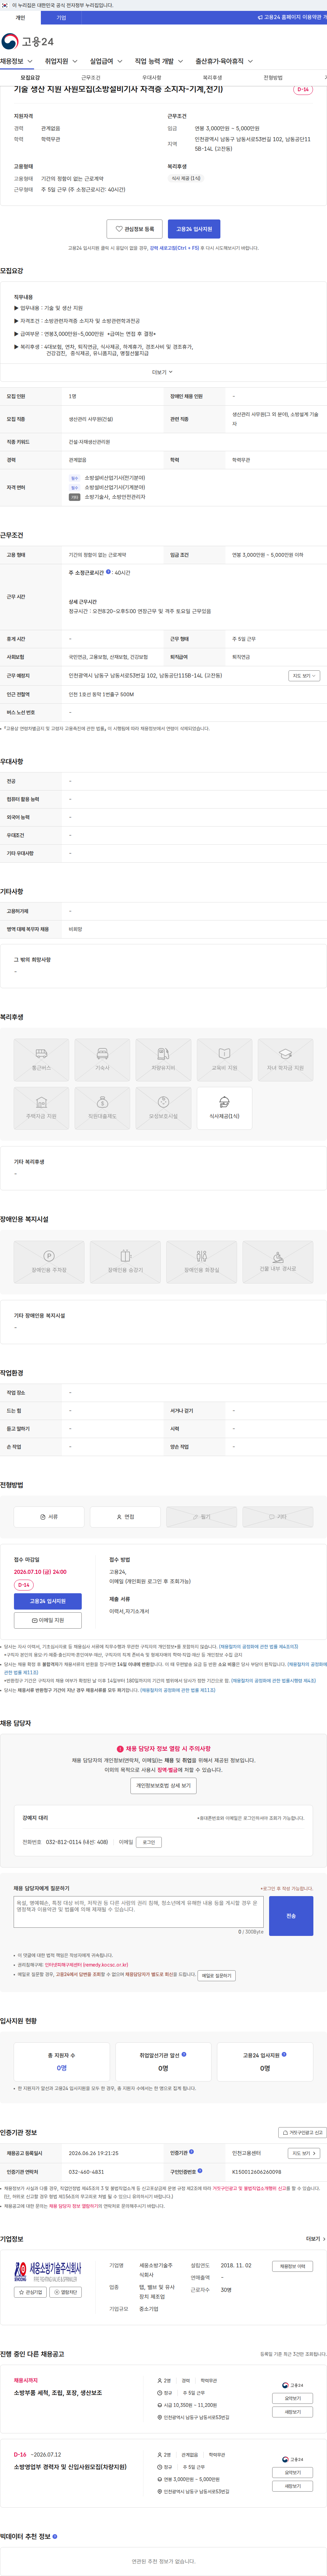This screenshot has width=327, height=2576.
Task: Click the 세웅소방기술 company logo
Action: [48, 2272]
